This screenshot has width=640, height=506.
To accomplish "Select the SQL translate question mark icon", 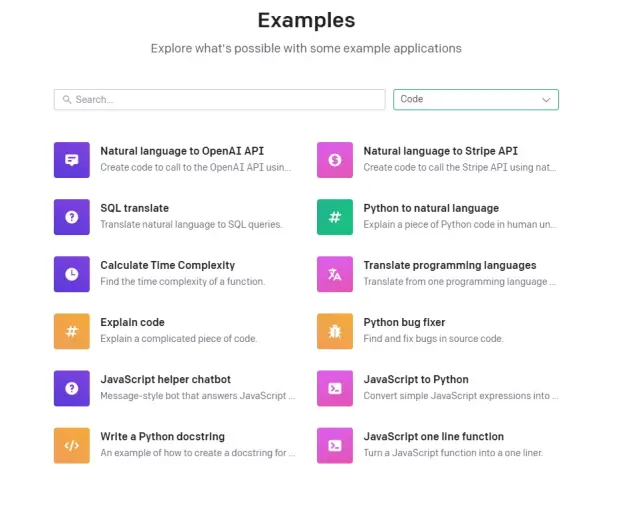I will 72,217.
